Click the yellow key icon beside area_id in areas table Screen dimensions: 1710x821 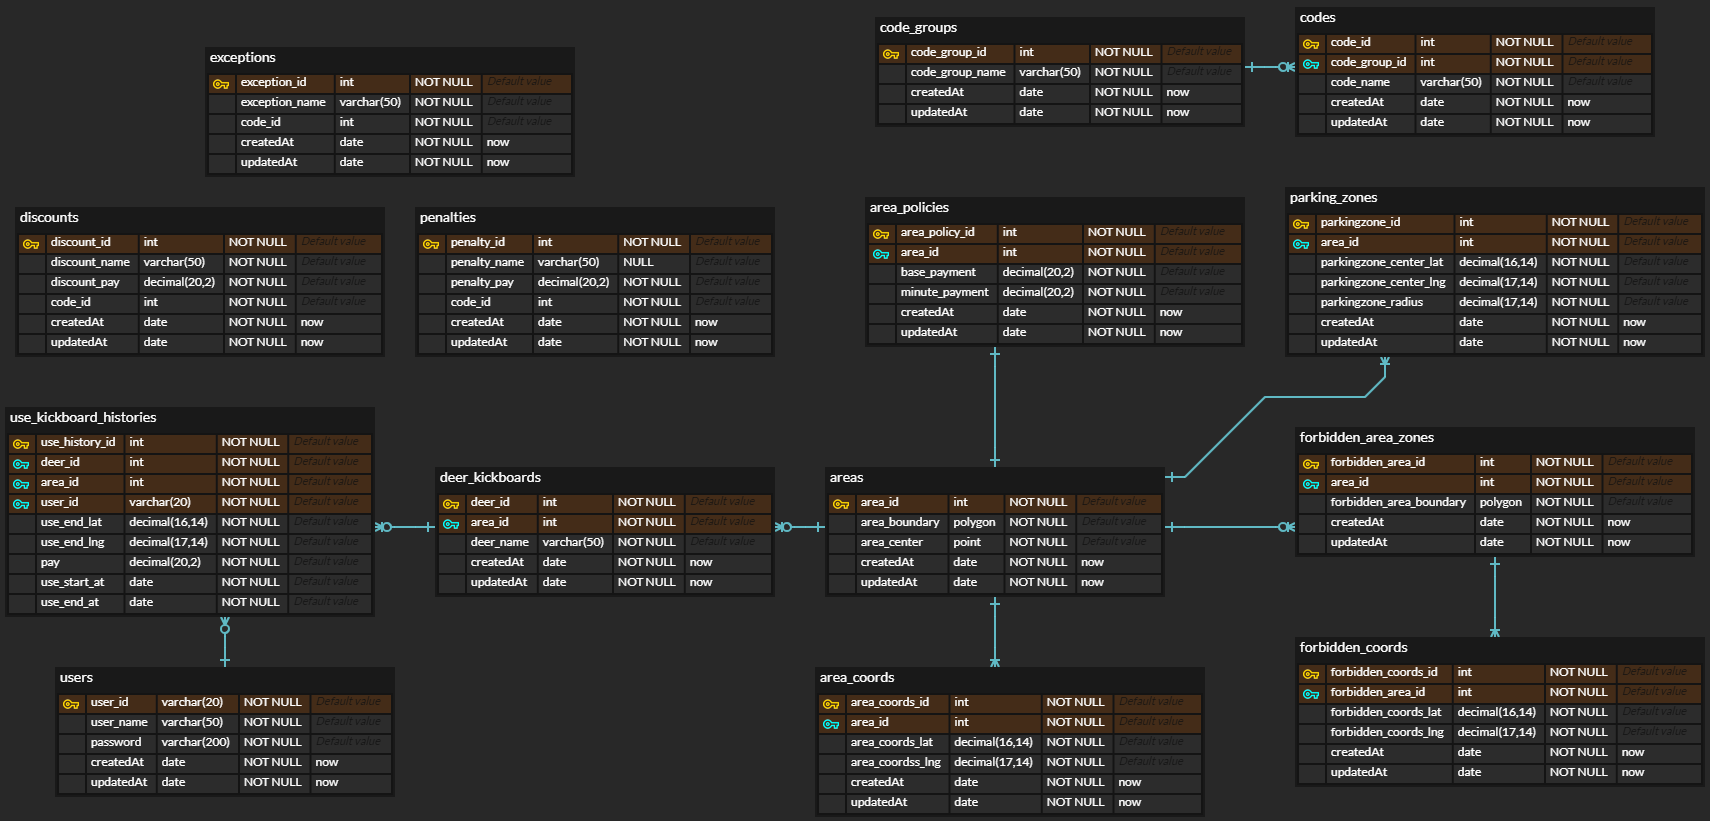point(841,504)
